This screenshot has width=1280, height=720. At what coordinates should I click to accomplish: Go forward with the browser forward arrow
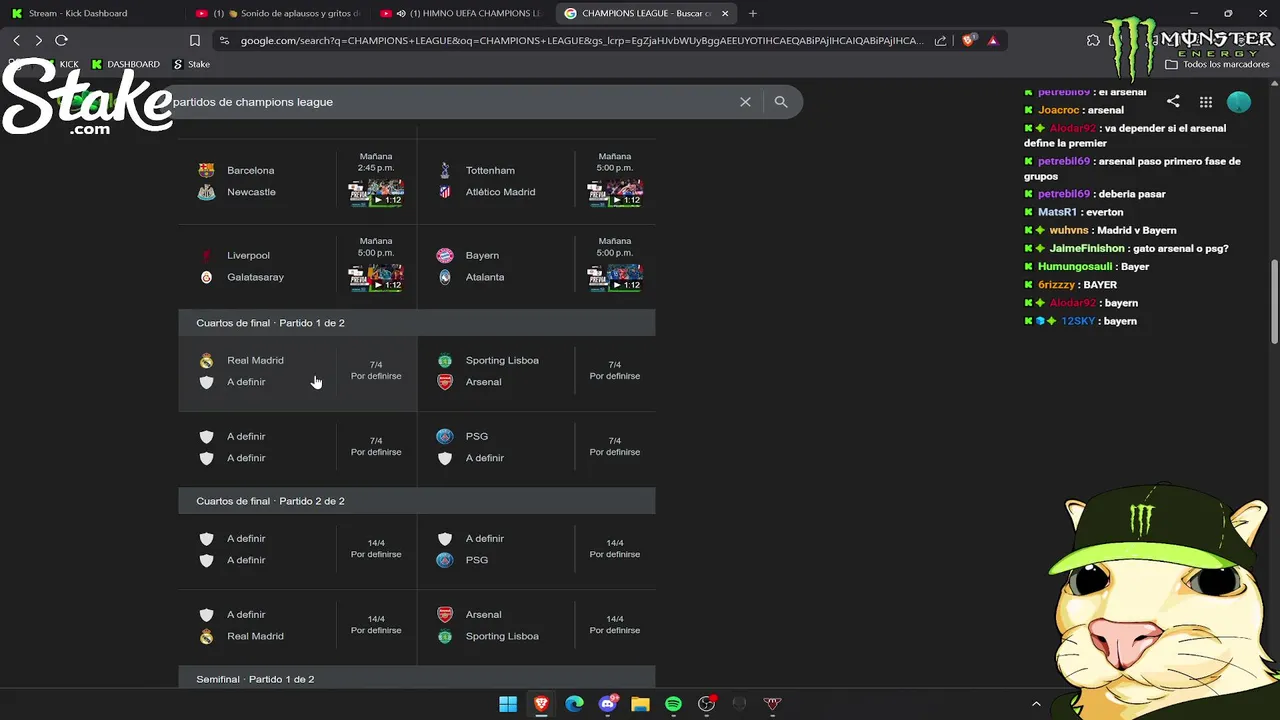pos(38,40)
